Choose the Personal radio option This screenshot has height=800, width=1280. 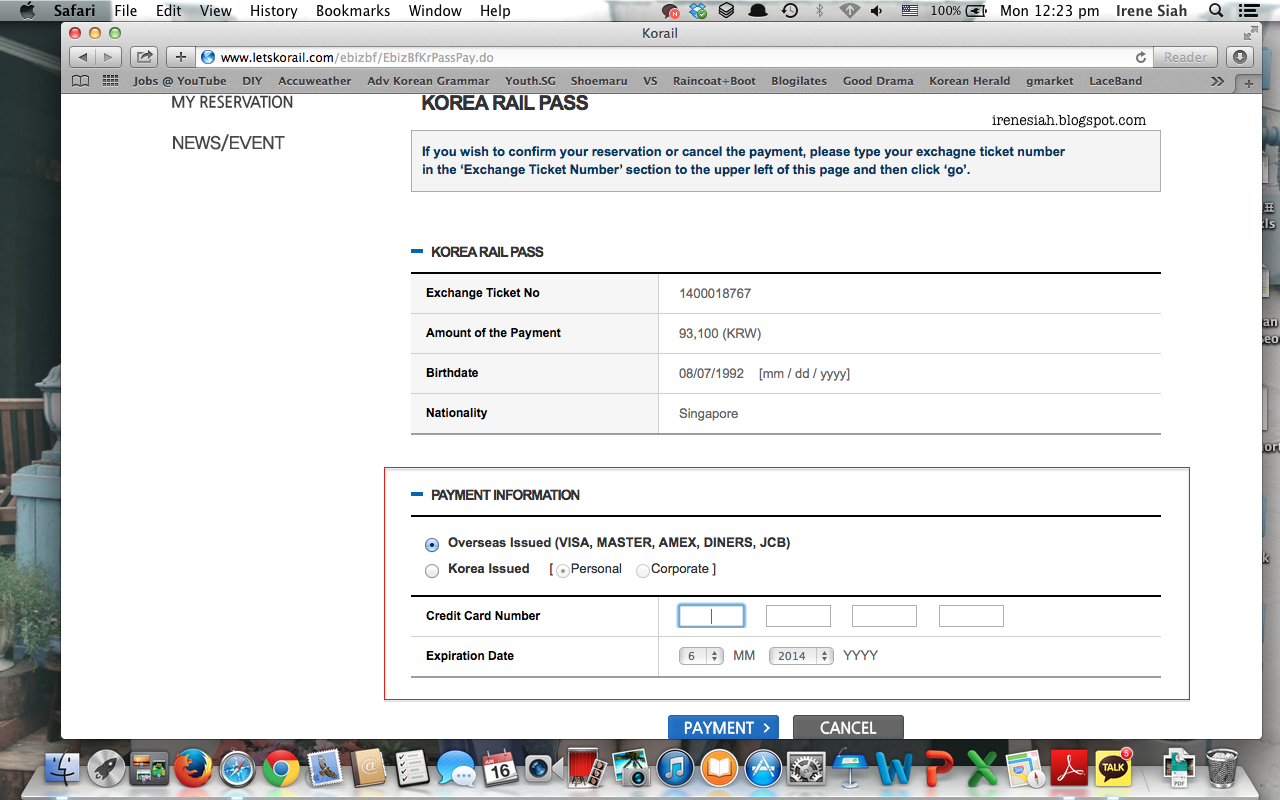[x=563, y=570]
